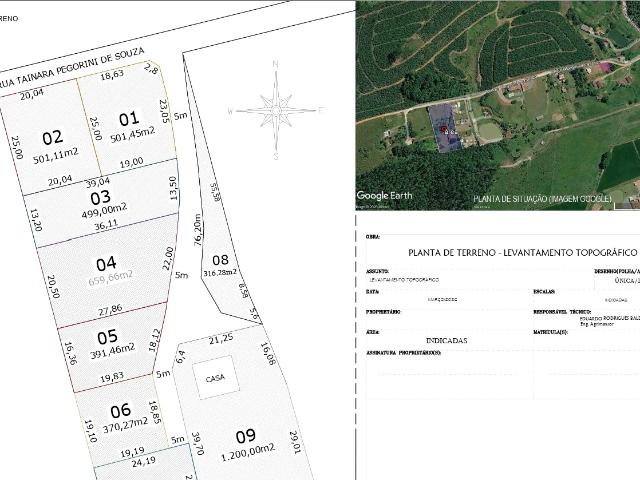The width and height of the screenshot is (640, 480).
Task: Click caption 'PLANTA DE SITUAÇÃO (IMAGEM GOOGLE)'
Action: [x=542, y=199]
